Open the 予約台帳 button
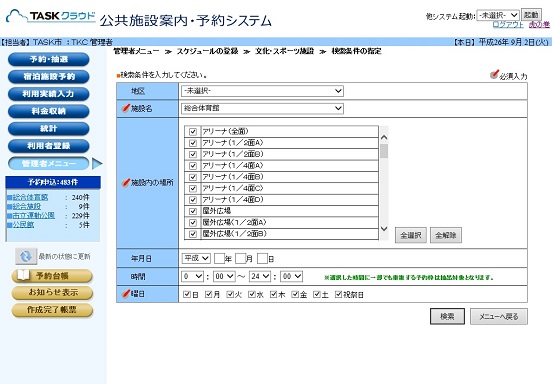Image resolution: width=553 pixels, height=384 pixels. click(x=52, y=276)
